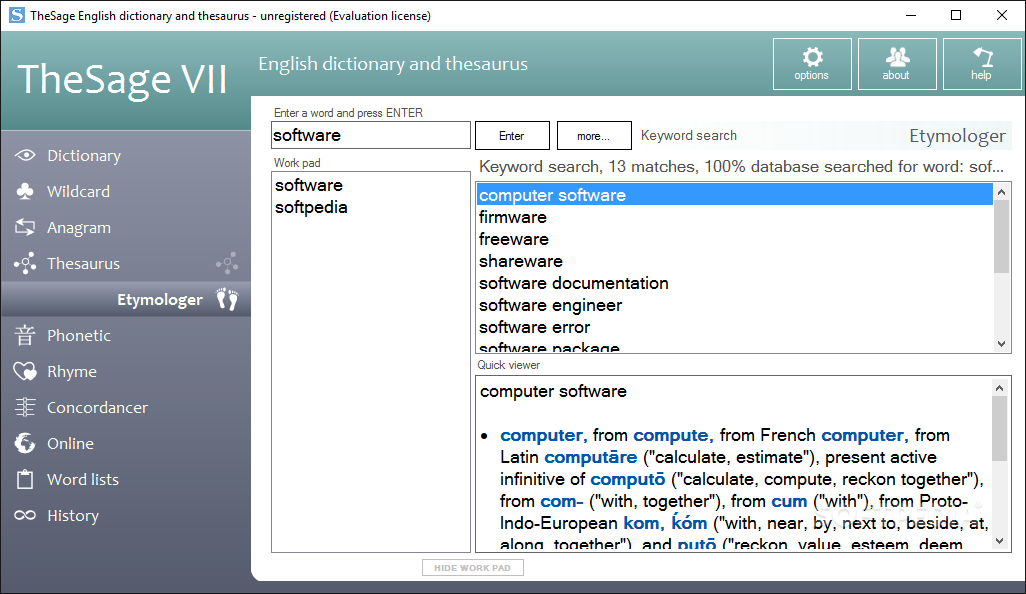Switch to Dictionary mode
The image size is (1026, 594).
click(84, 156)
